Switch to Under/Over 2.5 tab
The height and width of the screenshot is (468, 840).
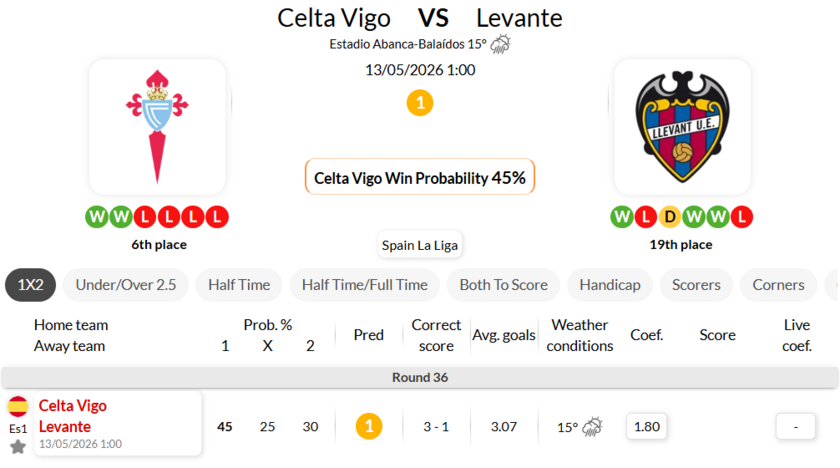coord(126,285)
